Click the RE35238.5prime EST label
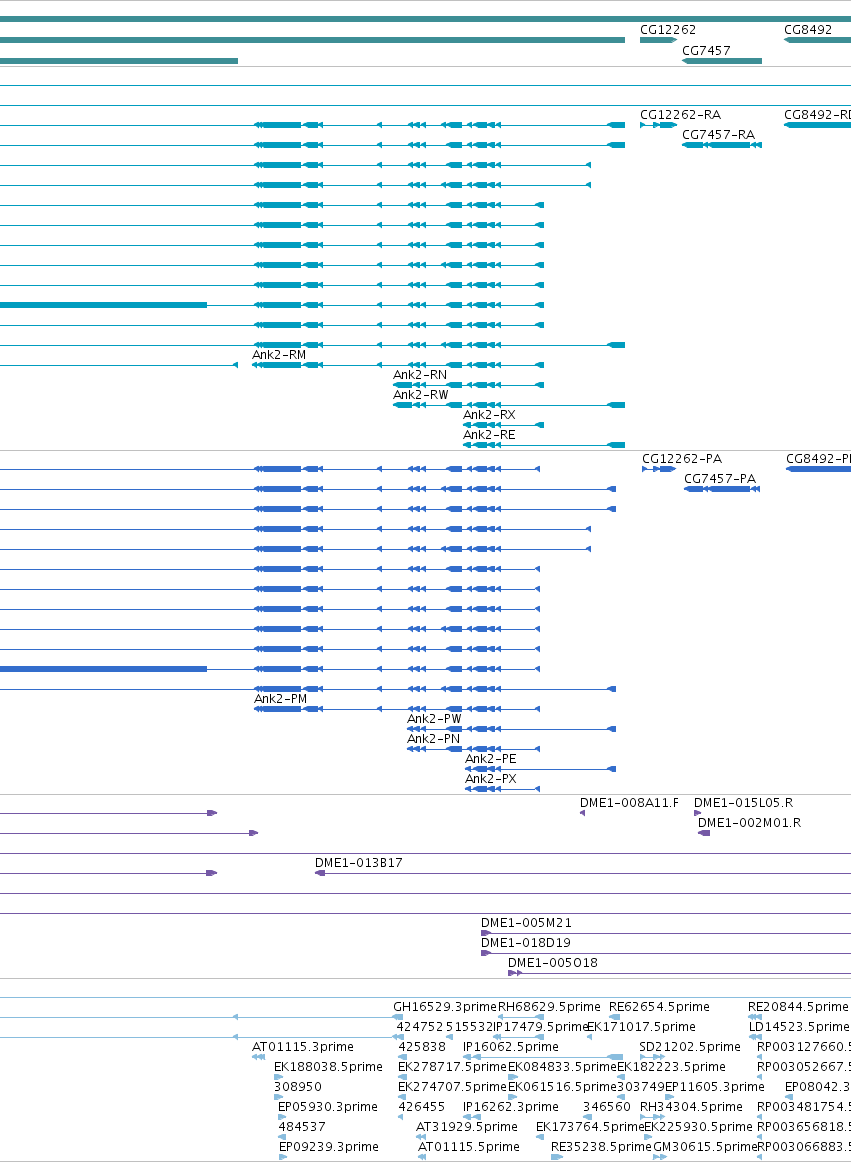 (x=601, y=1147)
